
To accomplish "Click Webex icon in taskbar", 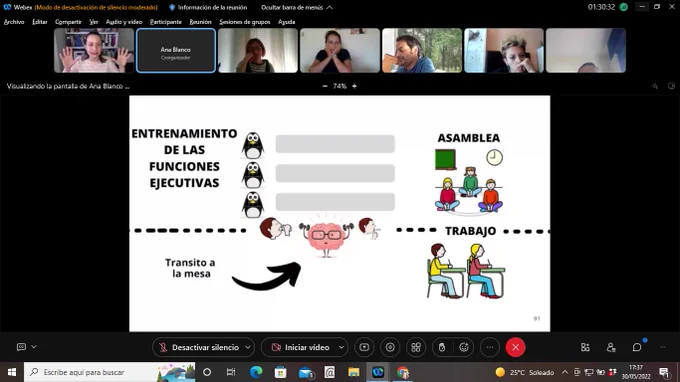I will point(378,372).
